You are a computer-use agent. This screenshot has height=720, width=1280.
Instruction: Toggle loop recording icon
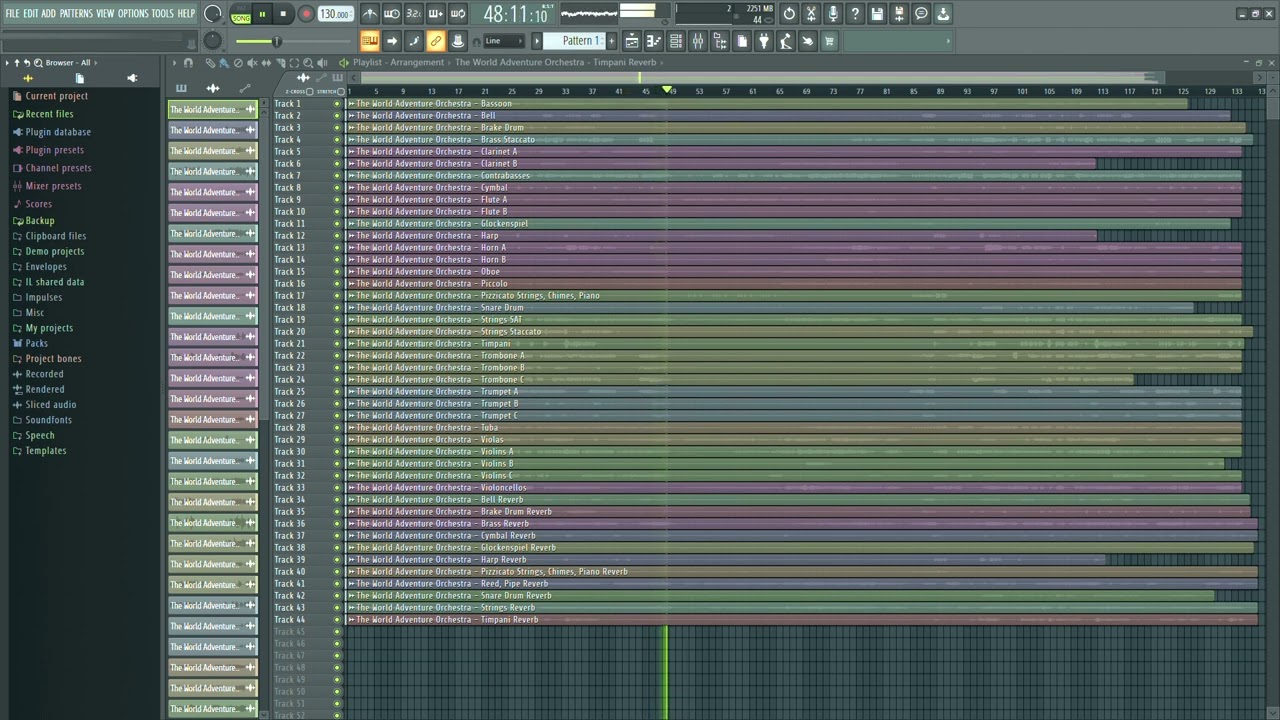click(x=458, y=14)
